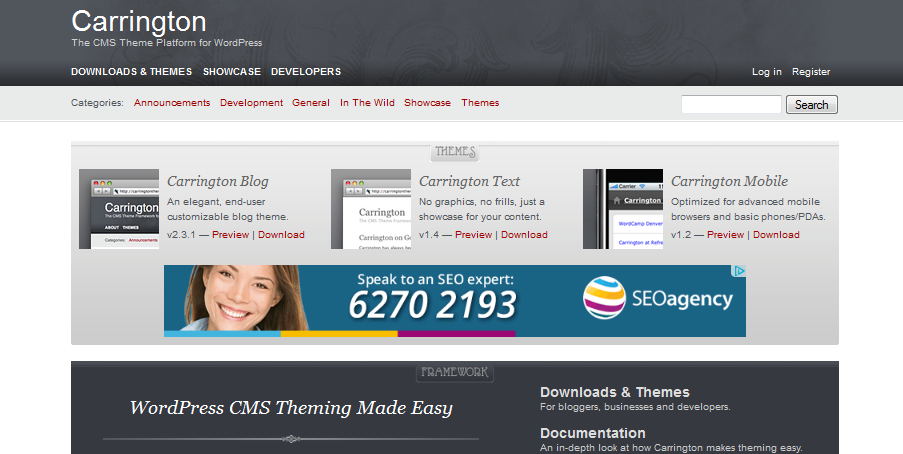903x454 pixels.
Task: Click the 'The CMS Theme Platform for WordPress' tagline
Action: (166, 43)
